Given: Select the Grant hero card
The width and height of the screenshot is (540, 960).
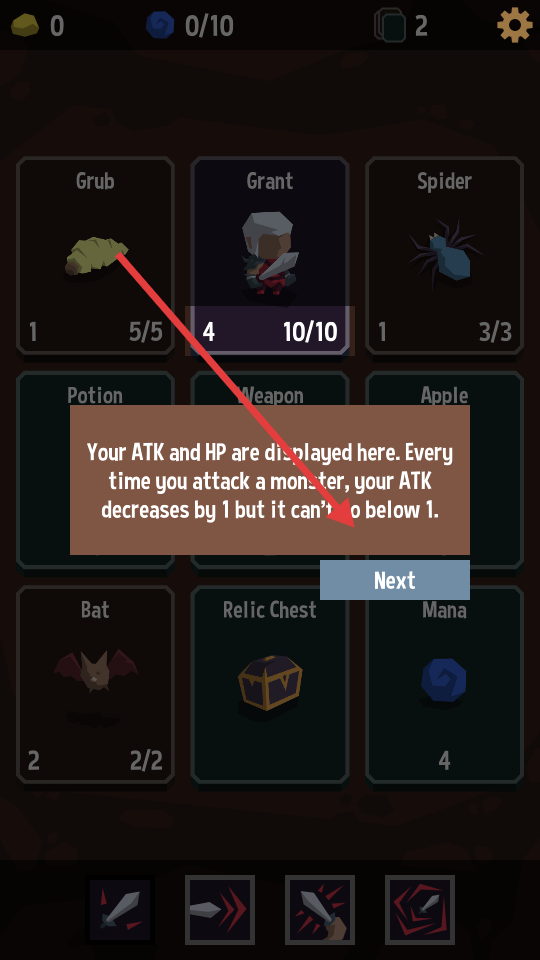Looking at the screenshot, I should [270, 256].
